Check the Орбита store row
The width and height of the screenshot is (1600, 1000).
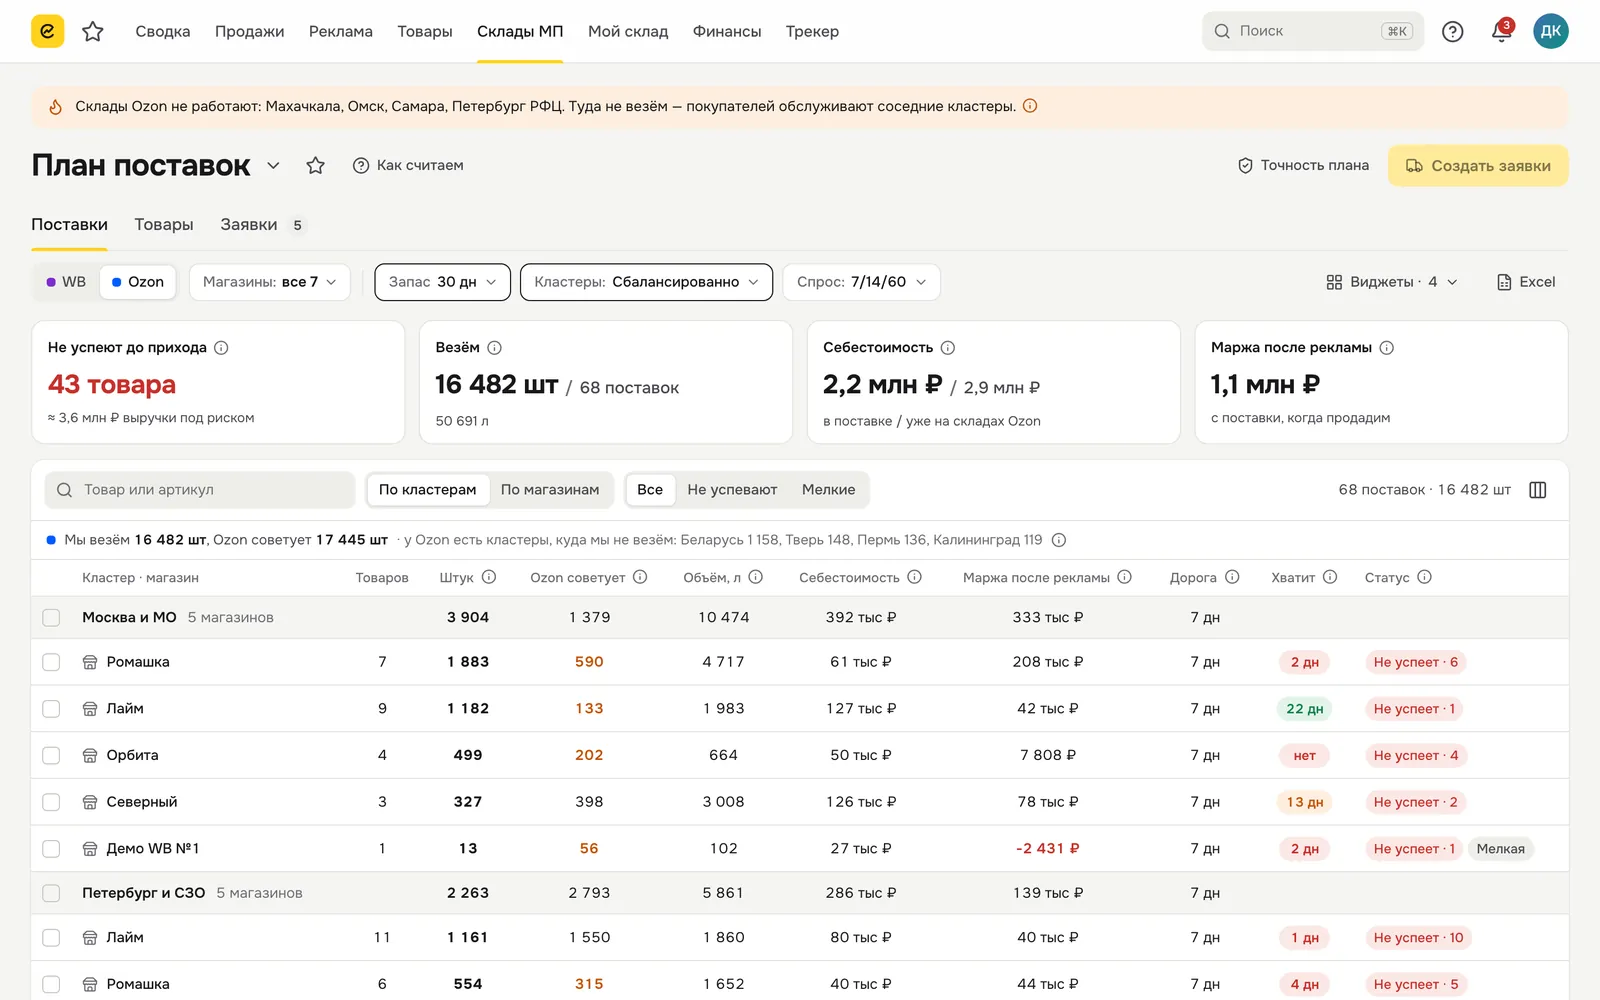(x=51, y=756)
